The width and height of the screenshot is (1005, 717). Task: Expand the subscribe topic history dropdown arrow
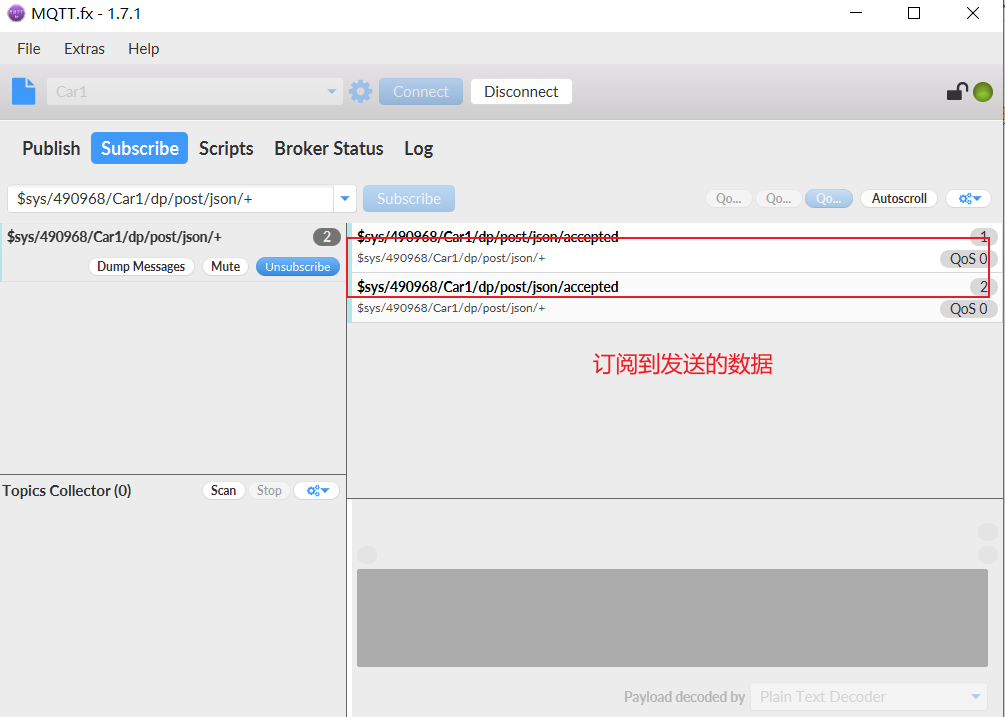345,199
